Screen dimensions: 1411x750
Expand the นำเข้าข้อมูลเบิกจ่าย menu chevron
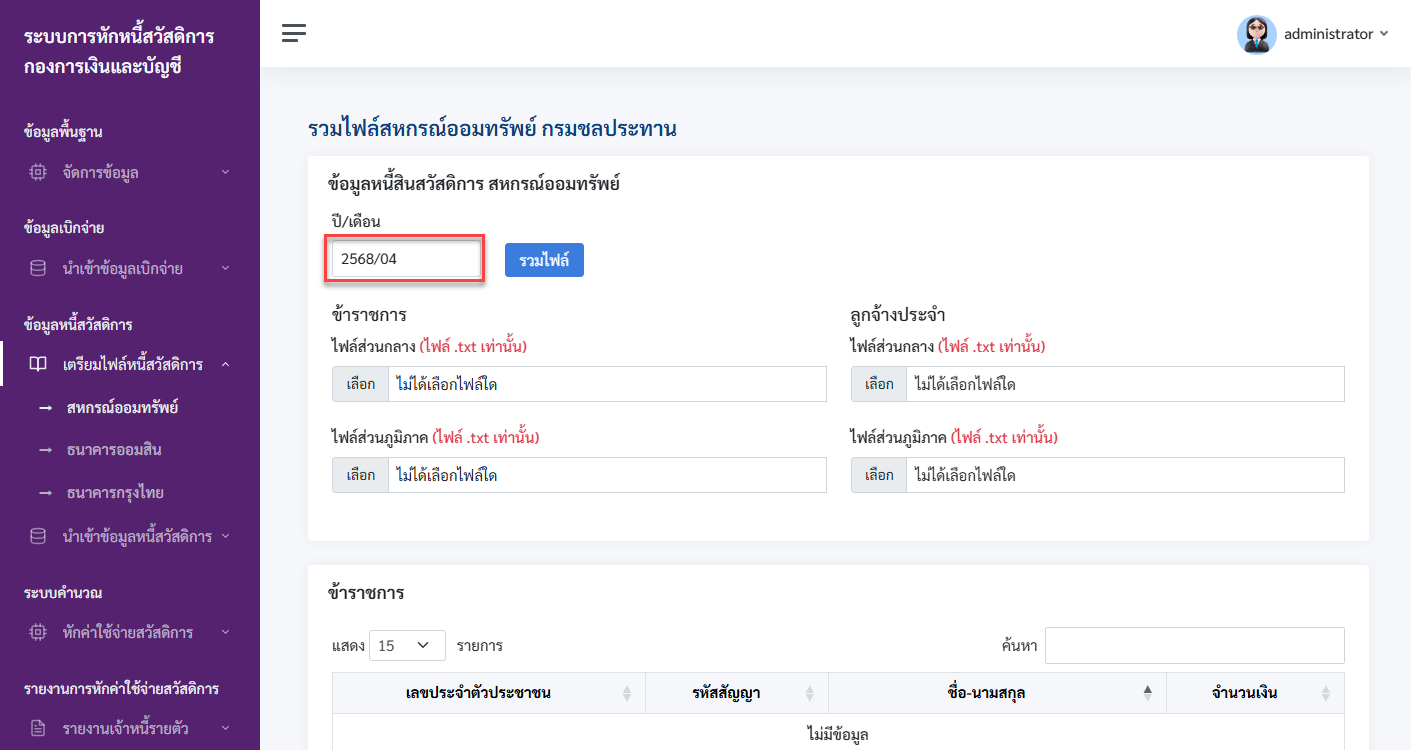click(x=225, y=268)
